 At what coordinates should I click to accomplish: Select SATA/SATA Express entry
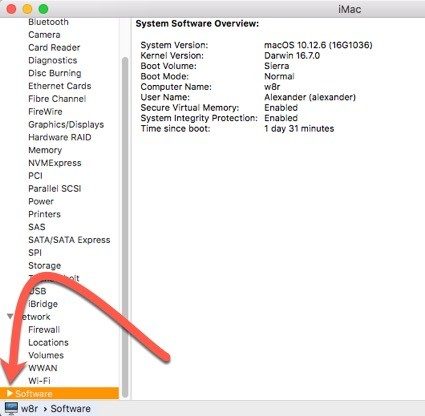point(69,240)
